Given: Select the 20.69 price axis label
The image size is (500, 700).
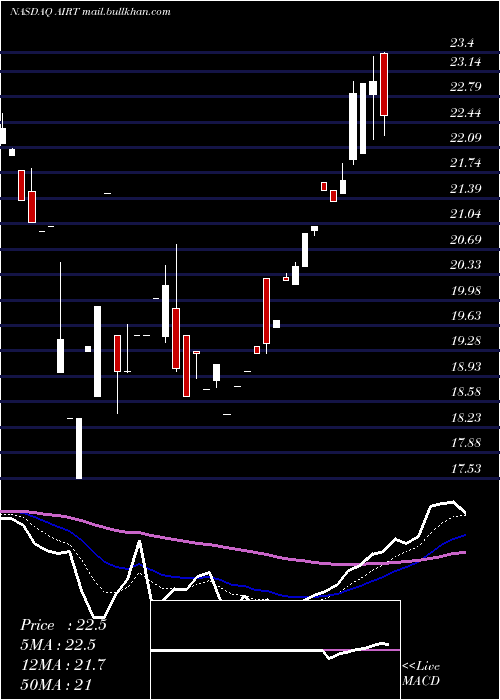Looking at the screenshot, I should [466, 240].
